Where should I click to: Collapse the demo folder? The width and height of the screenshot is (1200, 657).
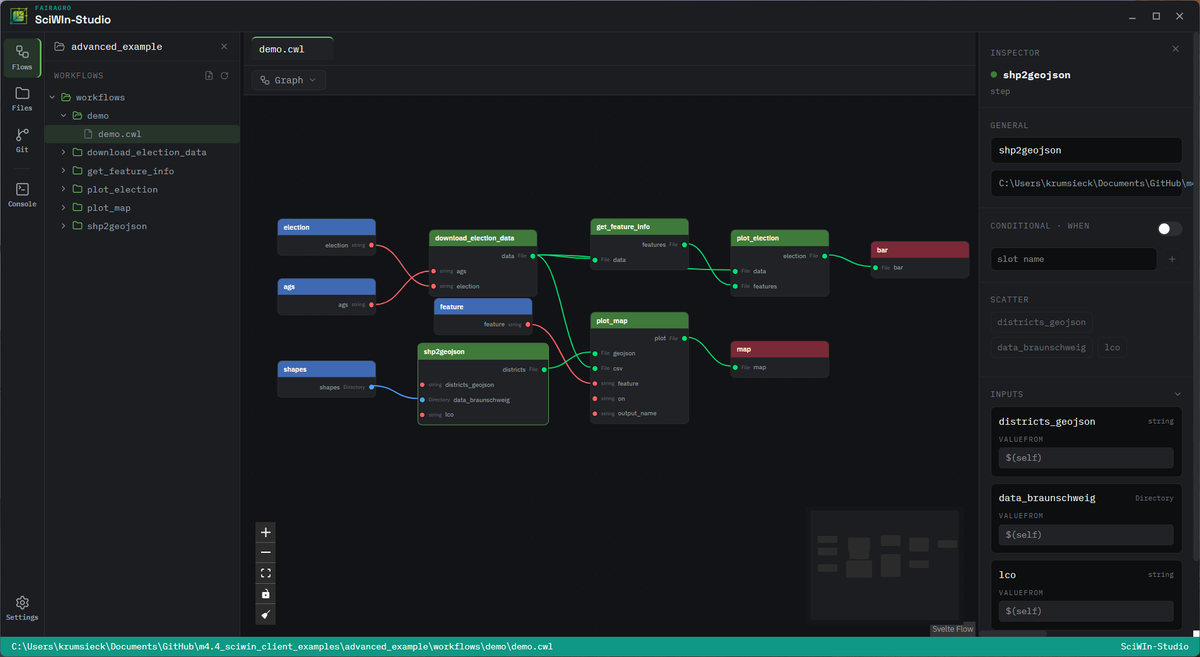tap(64, 116)
